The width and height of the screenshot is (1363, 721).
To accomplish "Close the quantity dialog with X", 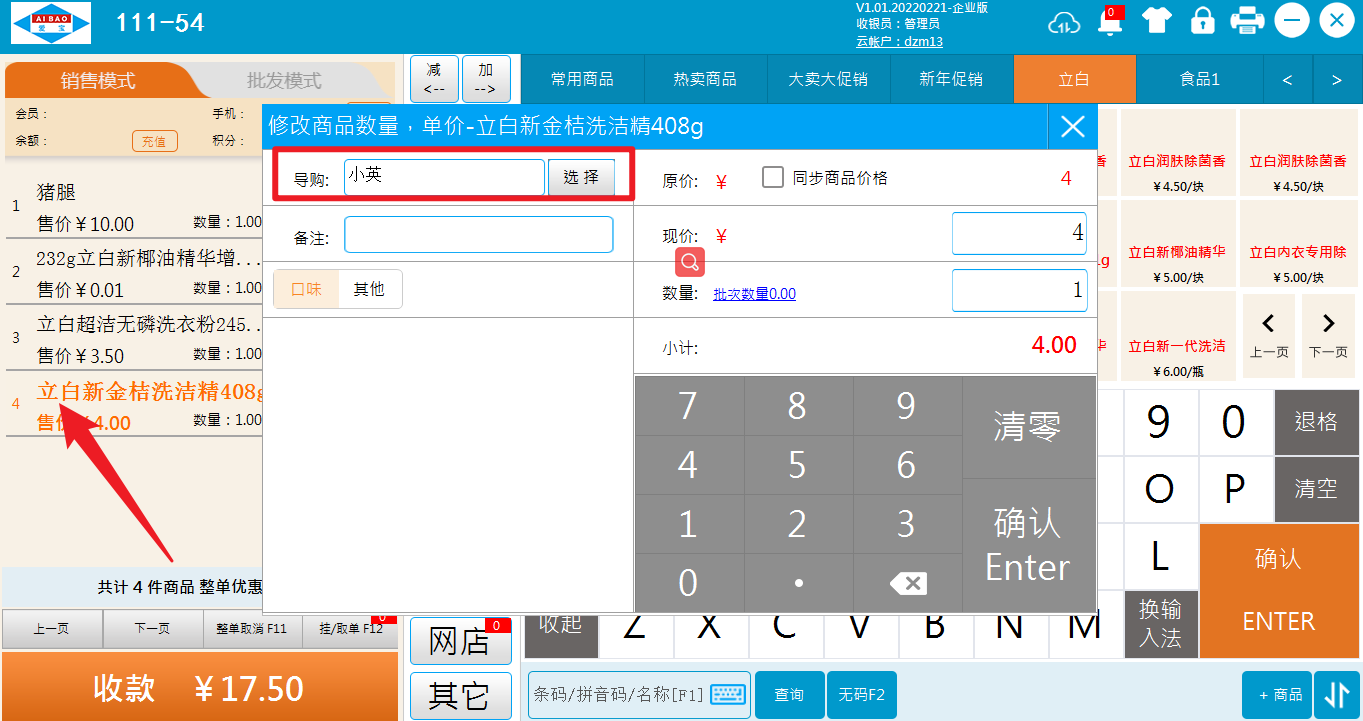I will pos(1072,126).
